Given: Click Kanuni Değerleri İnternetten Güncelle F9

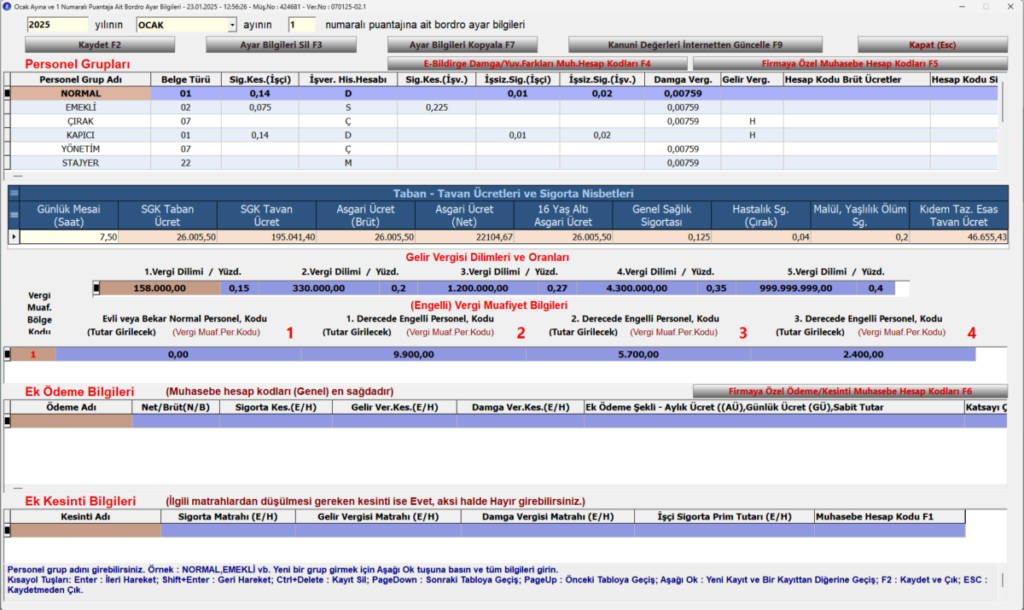Looking at the screenshot, I should coord(696,45).
